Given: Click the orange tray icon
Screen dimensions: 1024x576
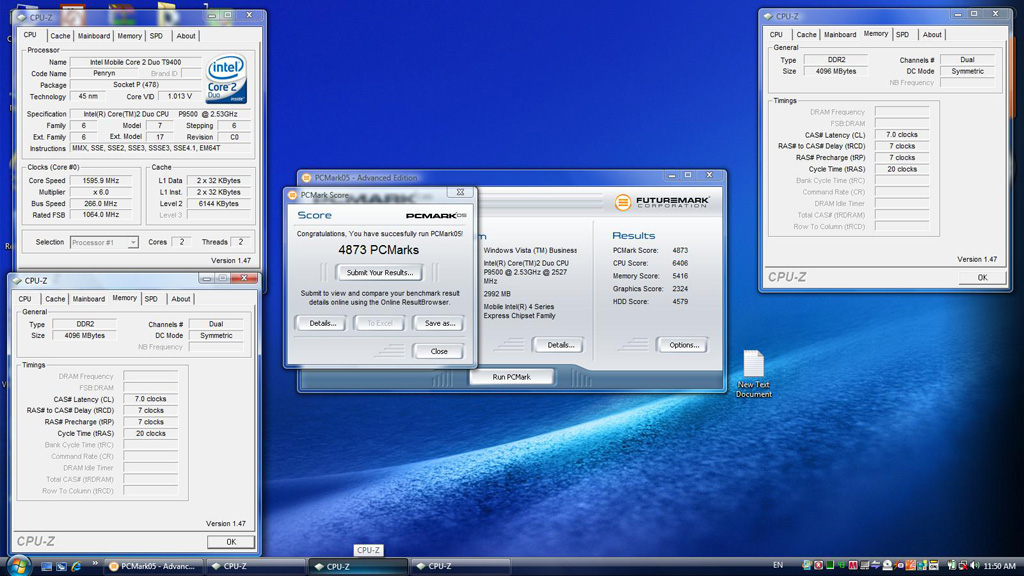Looking at the screenshot, I should pos(910,565).
